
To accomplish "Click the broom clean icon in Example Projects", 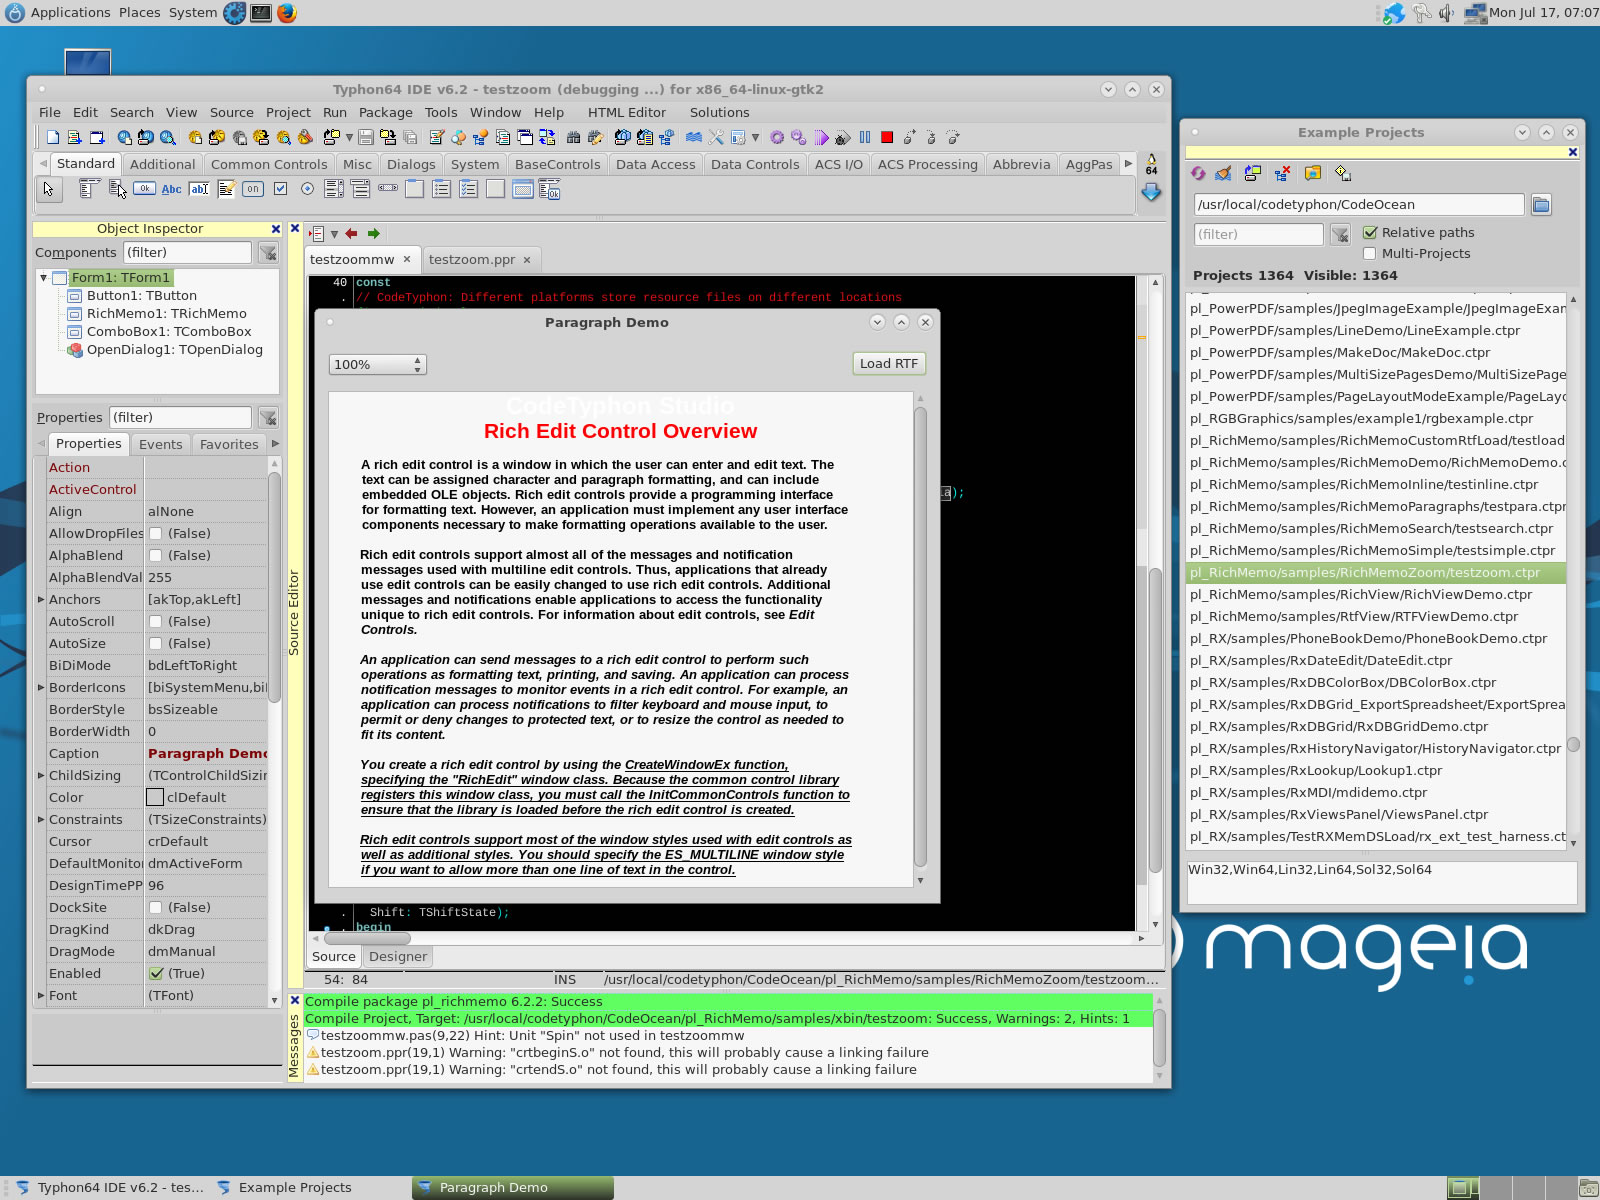I will 1223,173.
